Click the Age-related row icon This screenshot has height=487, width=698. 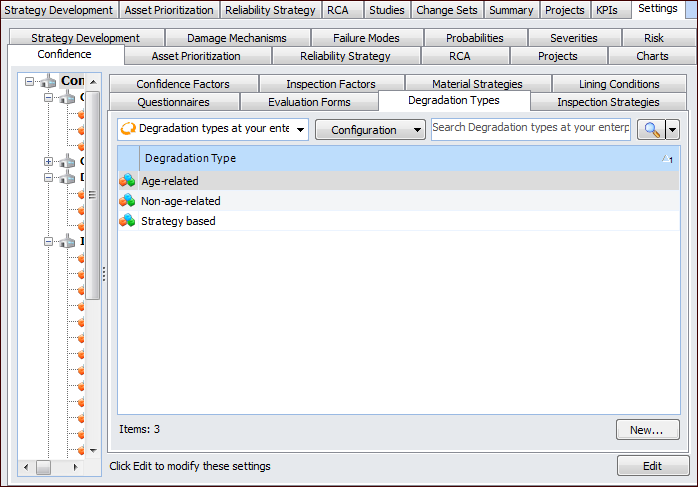pyautogui.click(x=127, y=181)
